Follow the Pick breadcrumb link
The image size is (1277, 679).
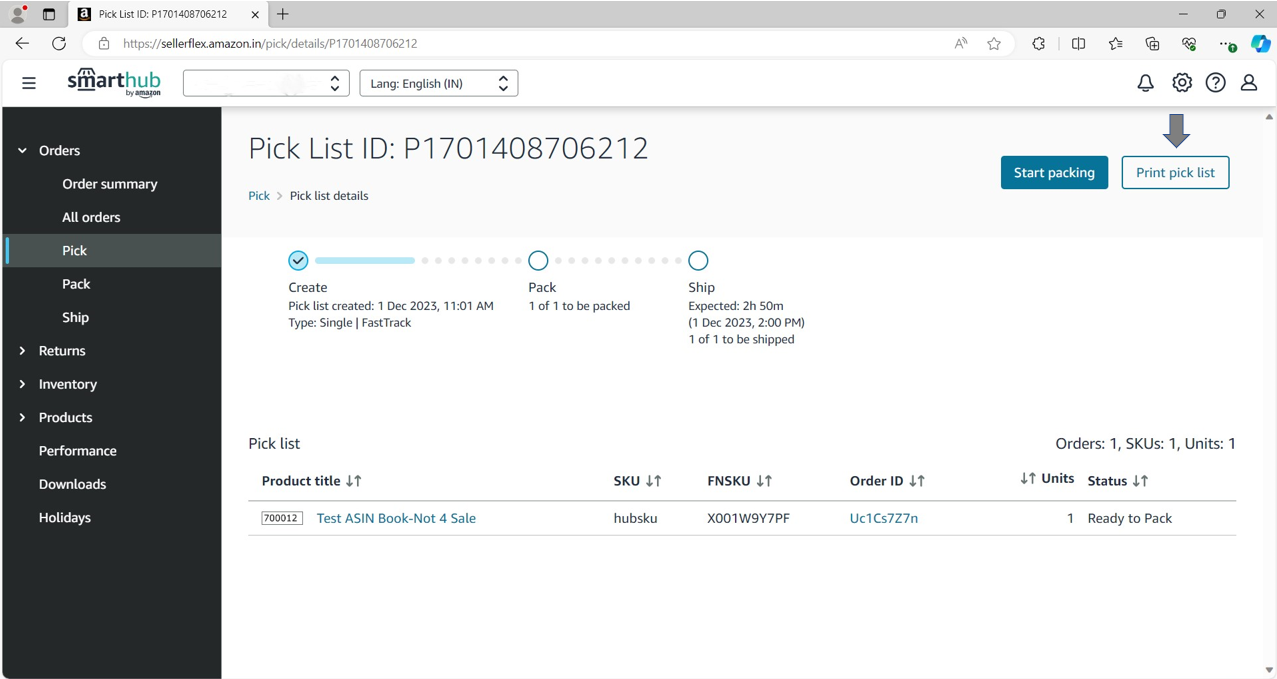pos(259,196)
